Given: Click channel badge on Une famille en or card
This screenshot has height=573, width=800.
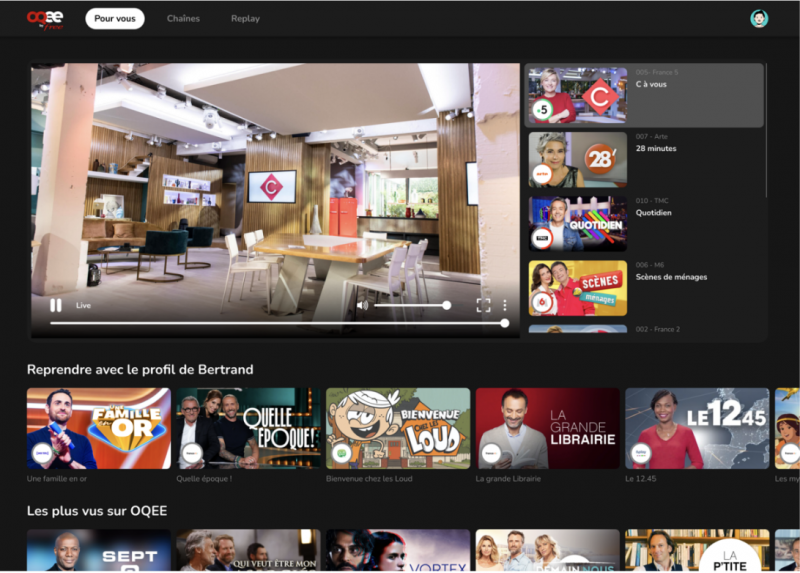Looking at the screenshot, I should pos(42,453).
